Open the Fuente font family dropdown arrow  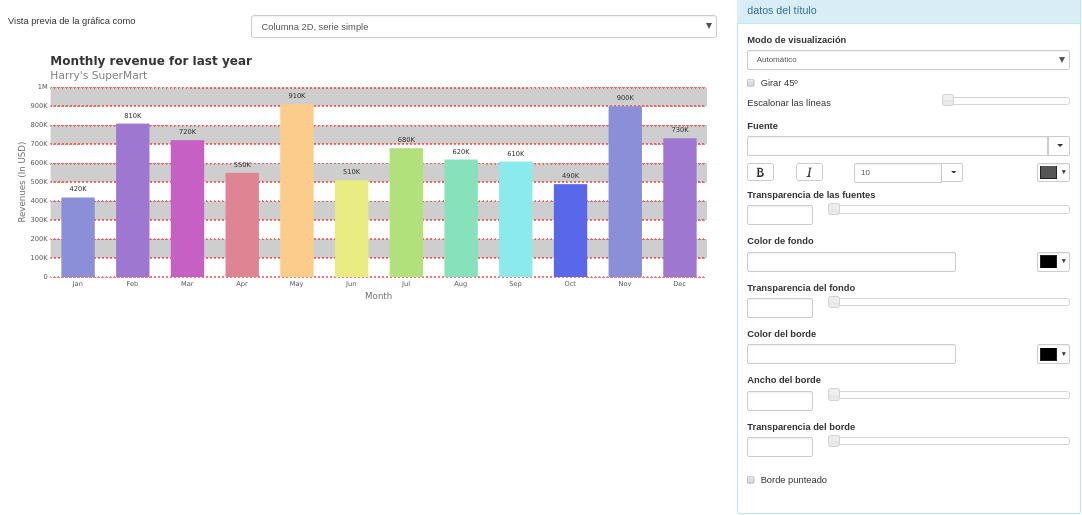[1059, 146]
